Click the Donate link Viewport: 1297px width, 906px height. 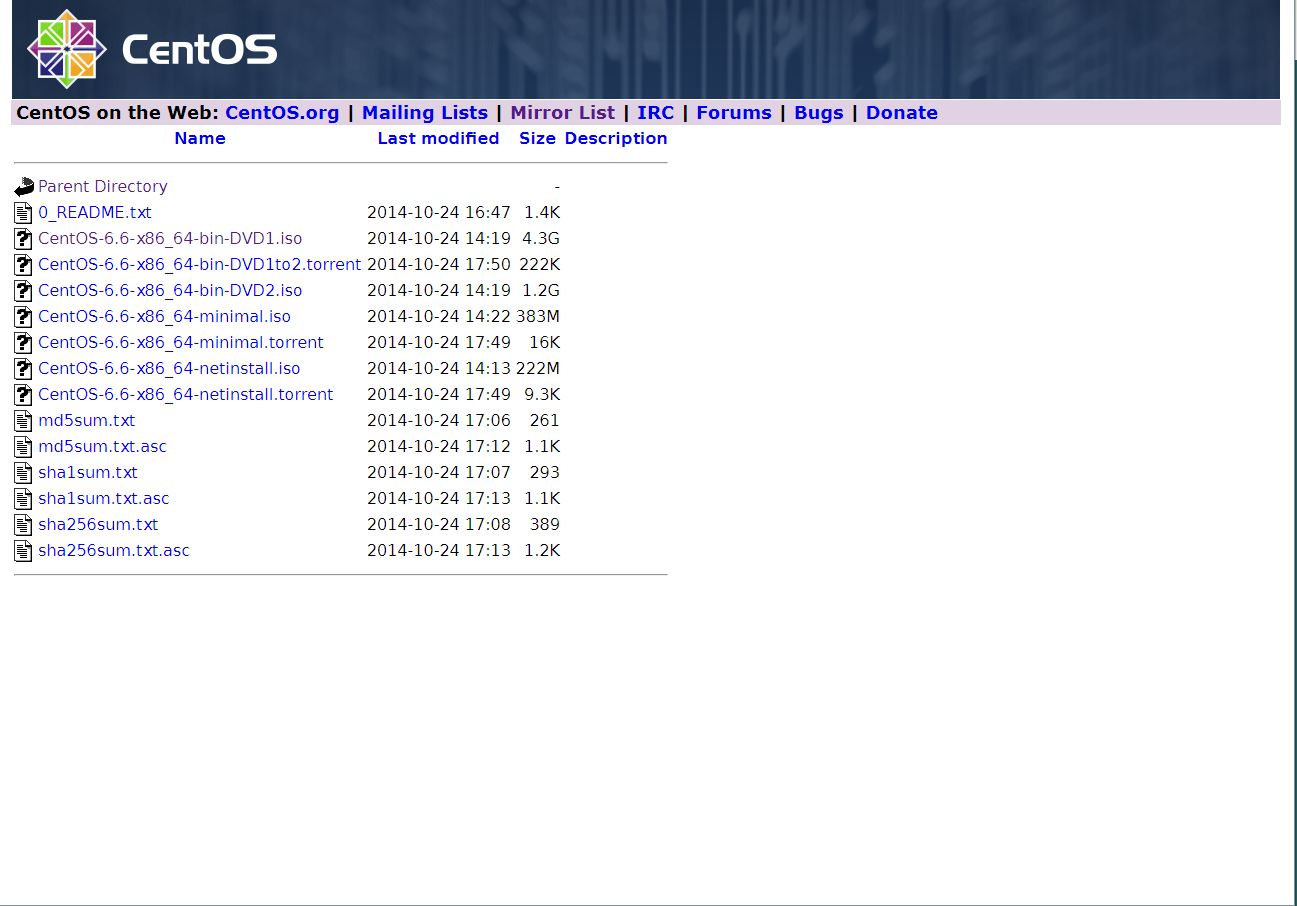(x=901, y=112)
